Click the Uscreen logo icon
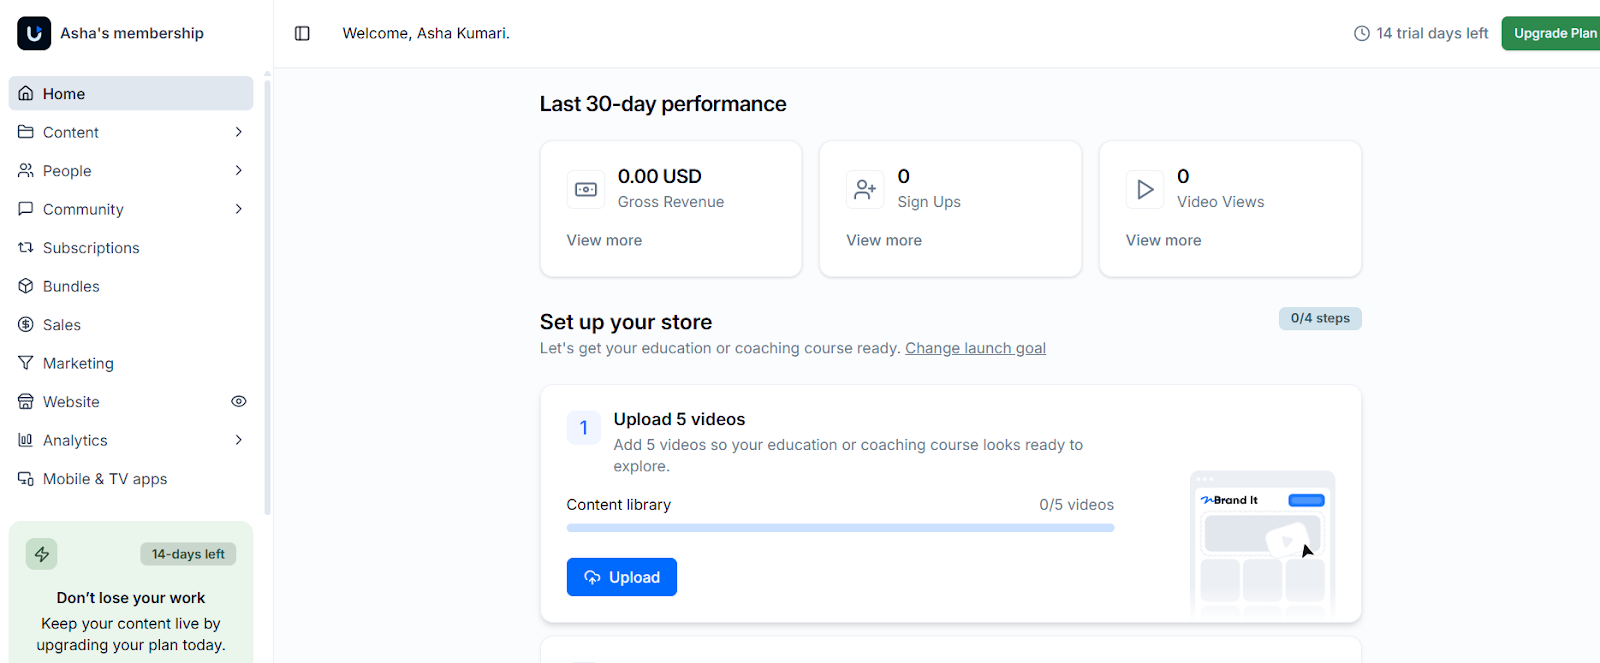1600x663 pixels. (x=34, y=33)
